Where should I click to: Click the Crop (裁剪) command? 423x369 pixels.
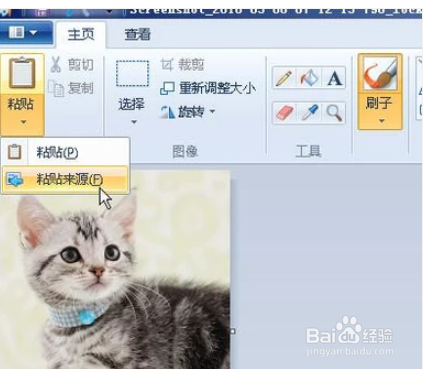182,64
